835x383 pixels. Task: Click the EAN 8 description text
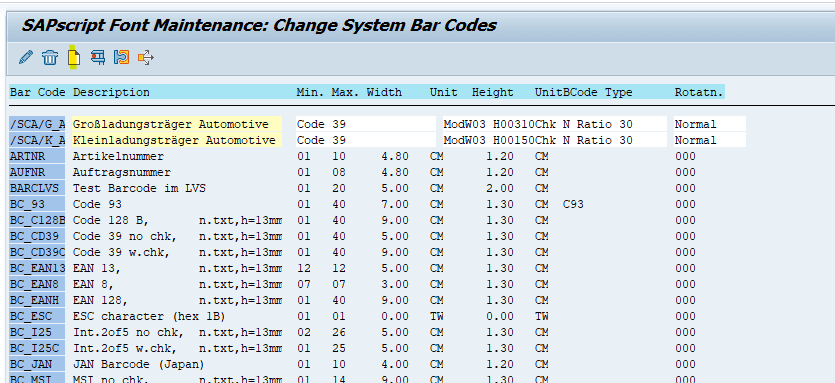point(94,284)
